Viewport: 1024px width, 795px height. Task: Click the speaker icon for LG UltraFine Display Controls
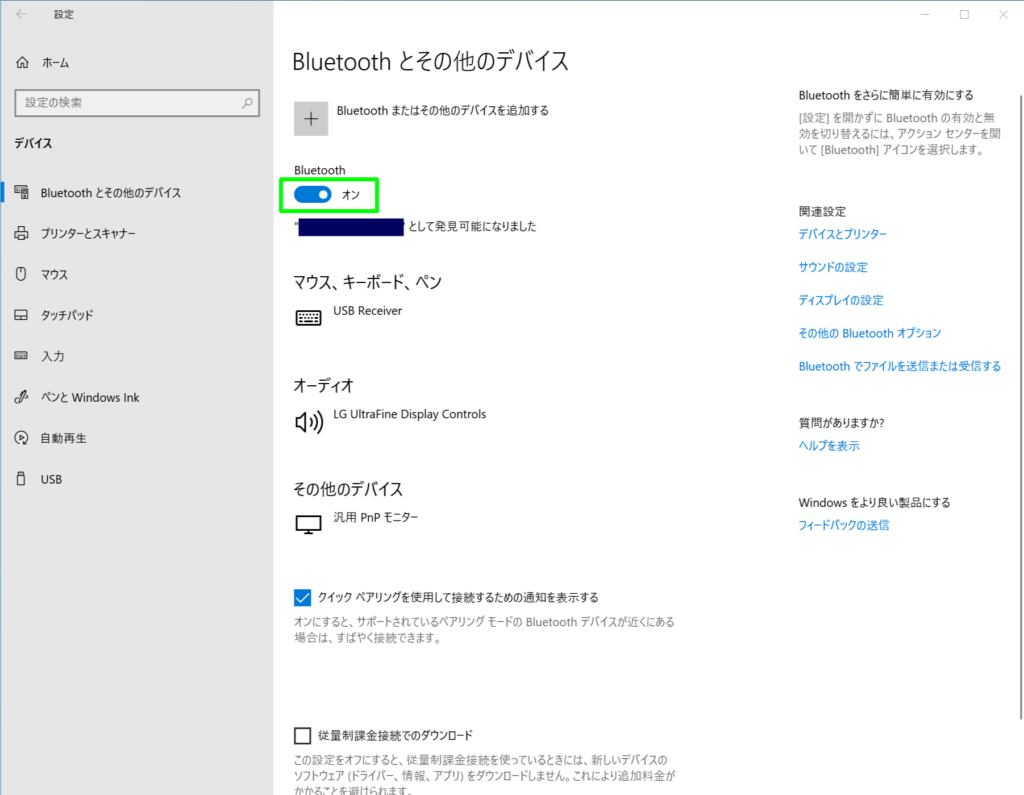tap(308, 421)
